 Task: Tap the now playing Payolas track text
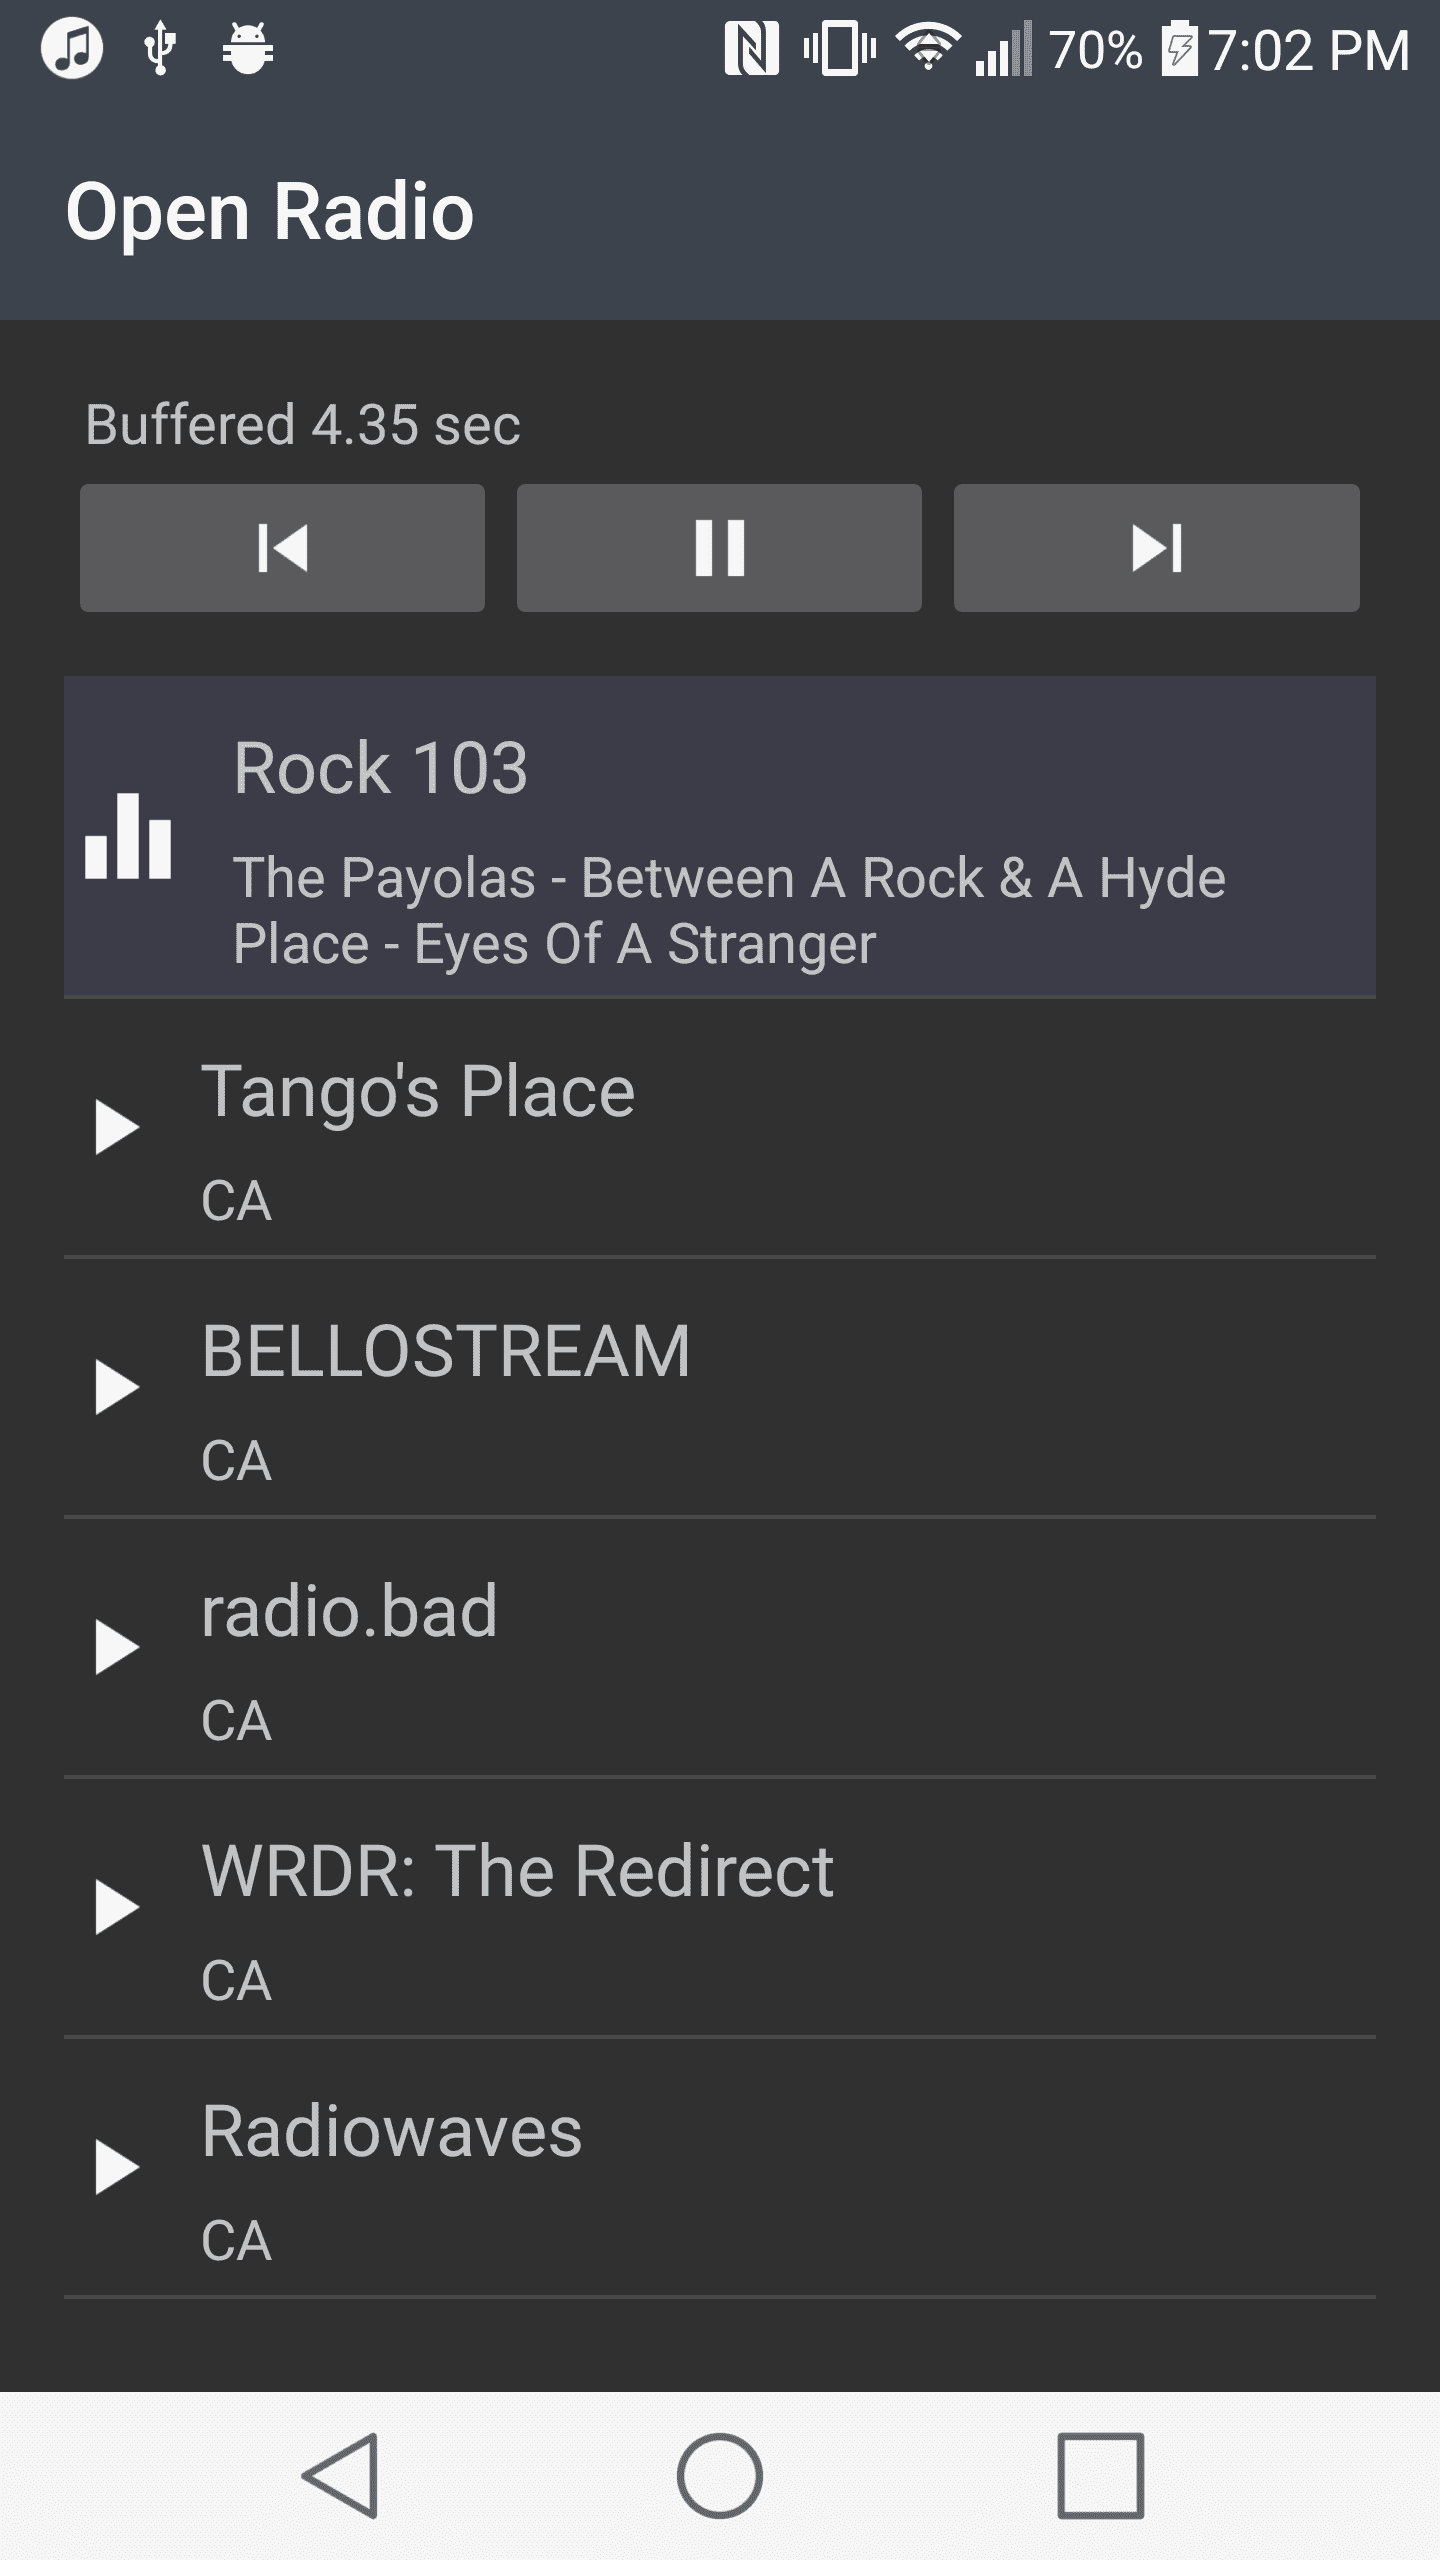pyautogui.click(x=729, y=911)
